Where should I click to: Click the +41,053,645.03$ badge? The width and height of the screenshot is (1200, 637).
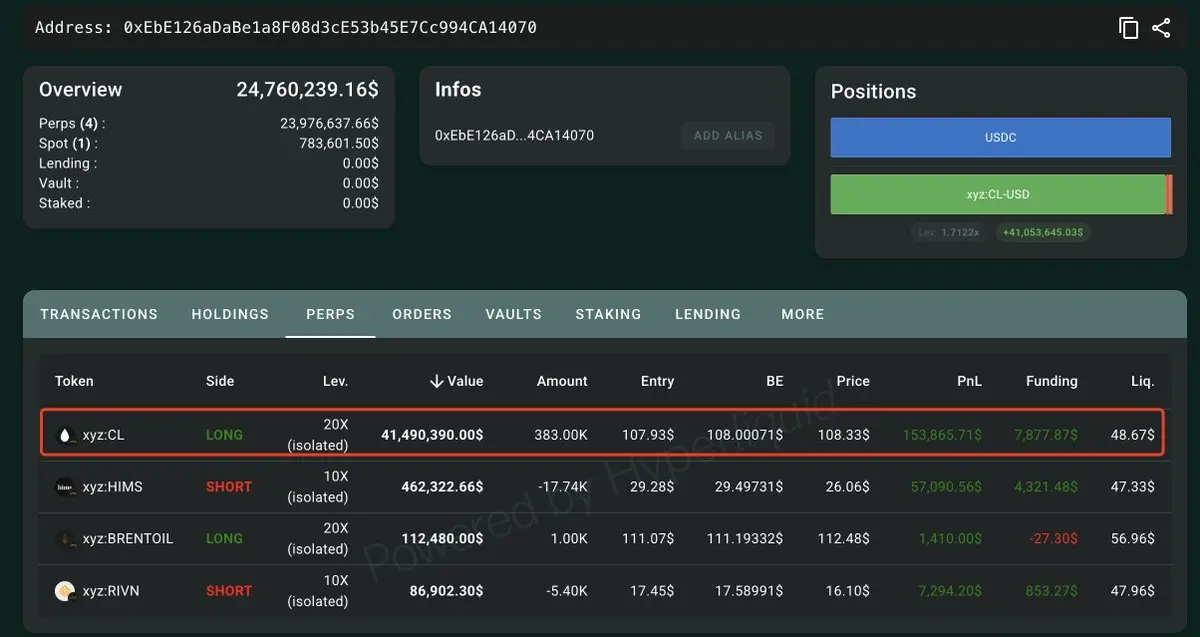pyautogui.click(x=1043, y=232)
